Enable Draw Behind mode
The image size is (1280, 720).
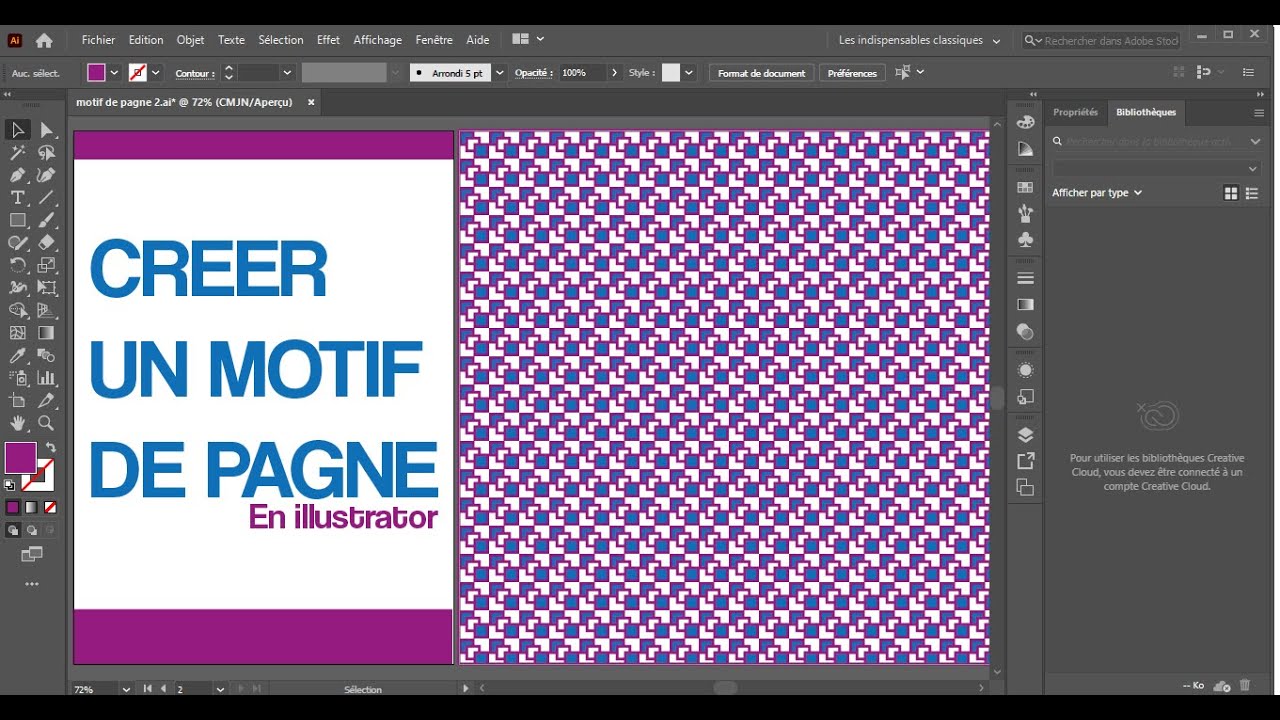pos(32,531)
